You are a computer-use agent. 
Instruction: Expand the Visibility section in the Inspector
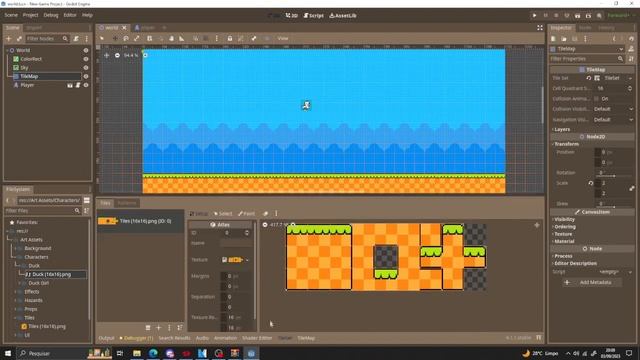click(x=564, y=219)
